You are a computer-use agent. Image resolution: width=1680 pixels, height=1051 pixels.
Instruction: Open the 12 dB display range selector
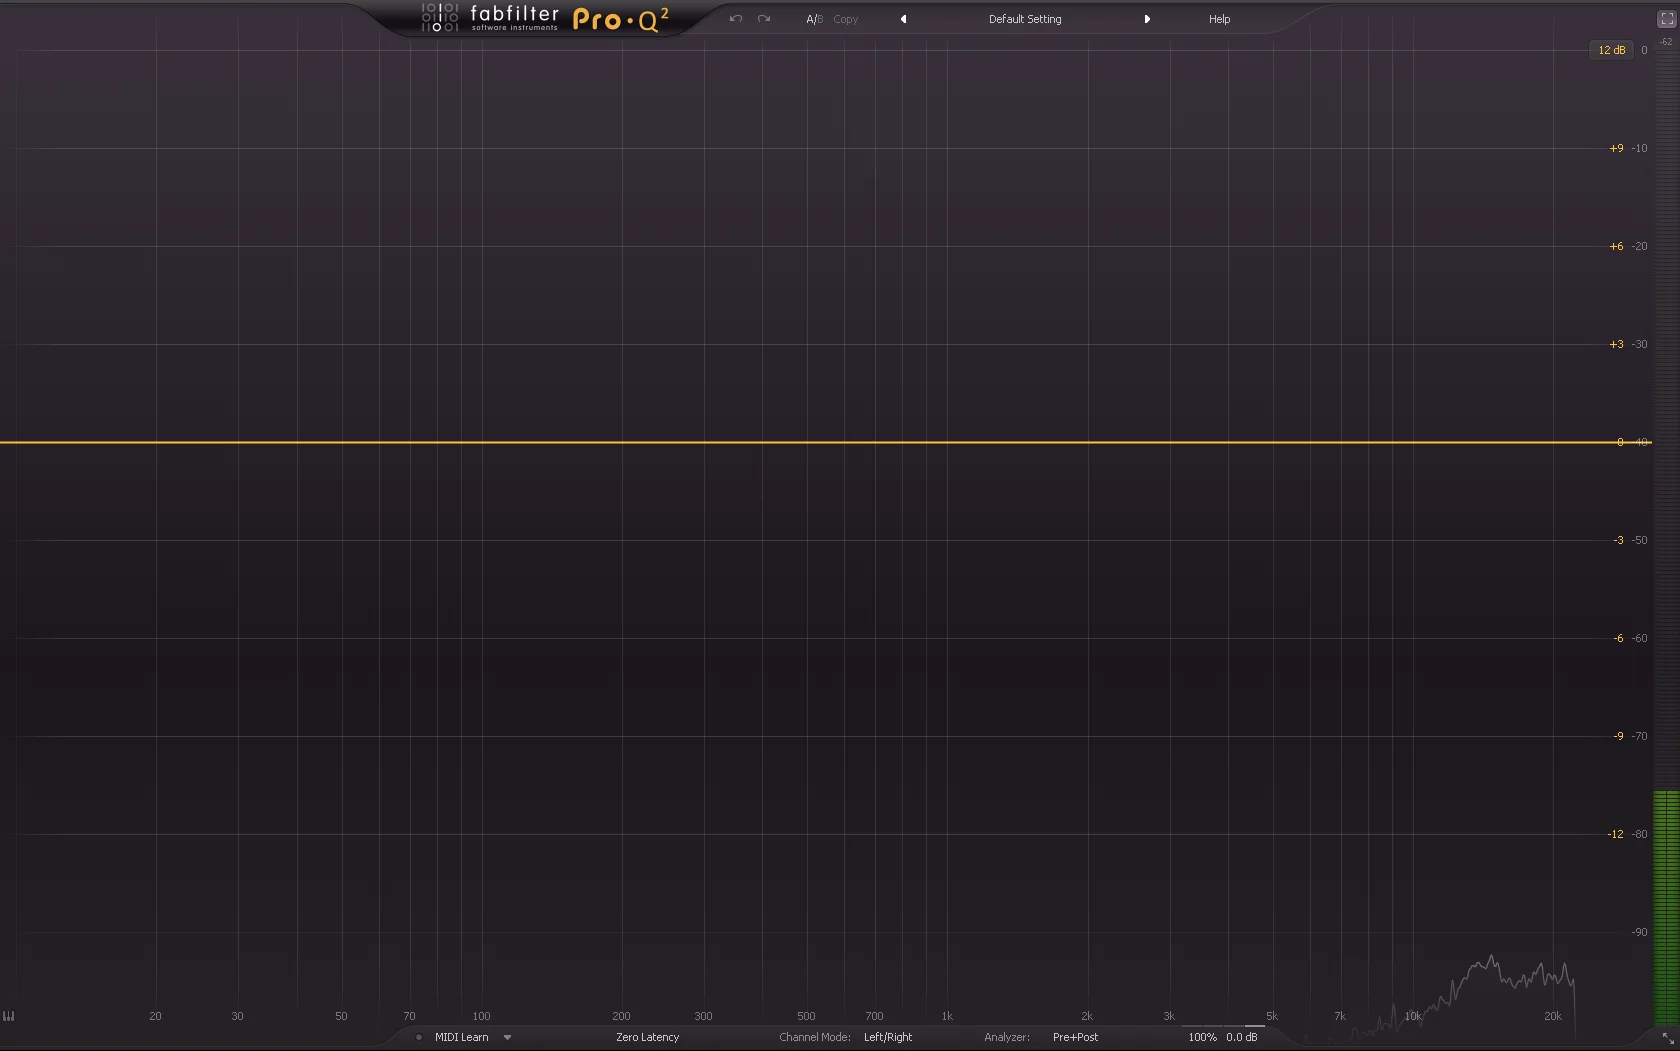point(1611,50)
